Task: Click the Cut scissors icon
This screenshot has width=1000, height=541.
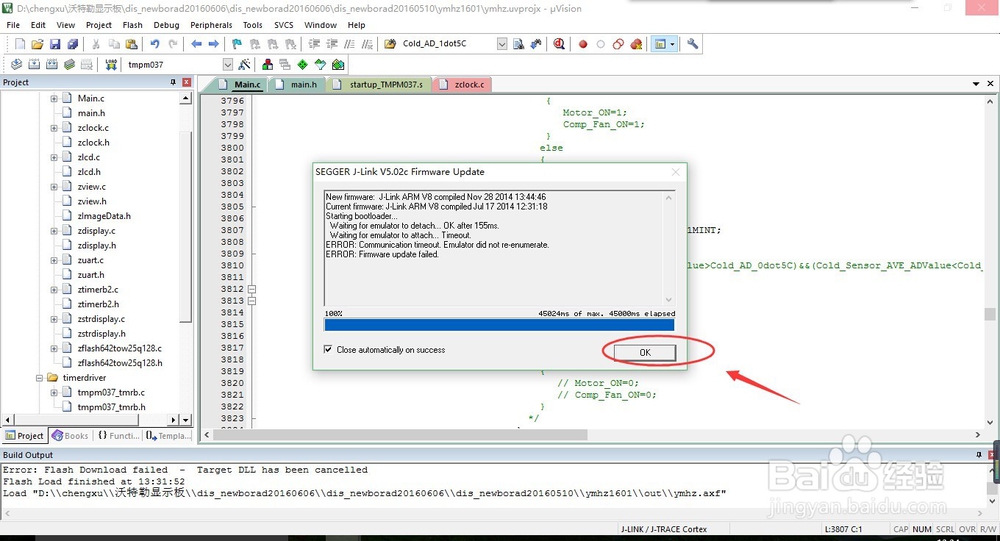Action: pyautogui.click(x=96, y=44)
